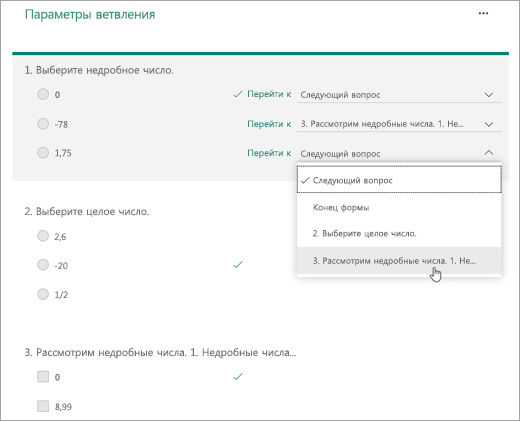The height and width of the screenshot is (421, 520).
Task: Click the answer text '-78'
Action: click(61, 124)
